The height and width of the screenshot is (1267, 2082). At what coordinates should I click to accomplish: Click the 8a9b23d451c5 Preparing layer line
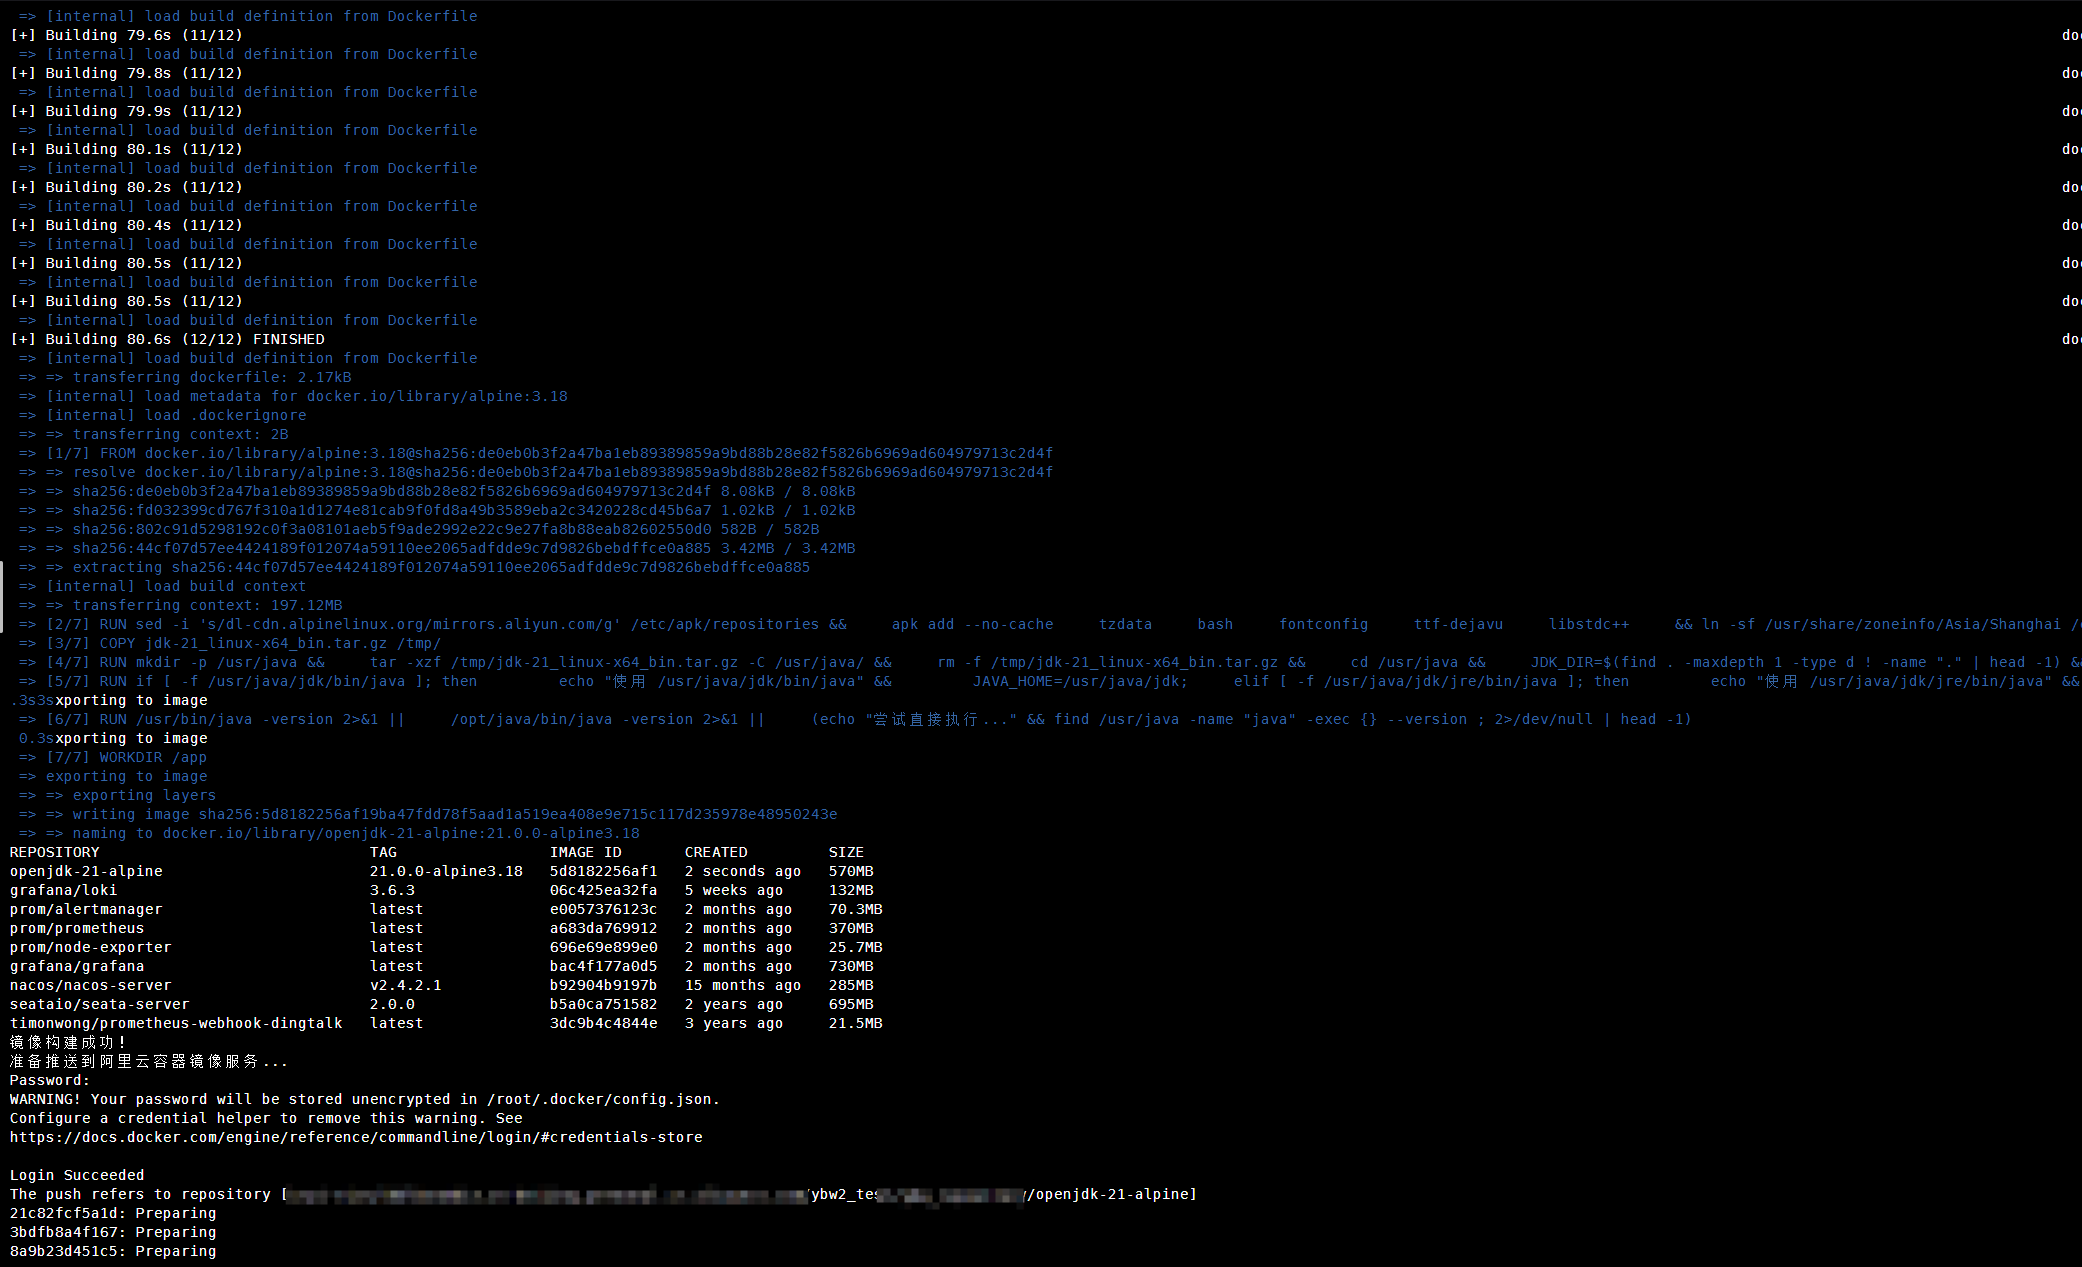[x=113, y=1251]
